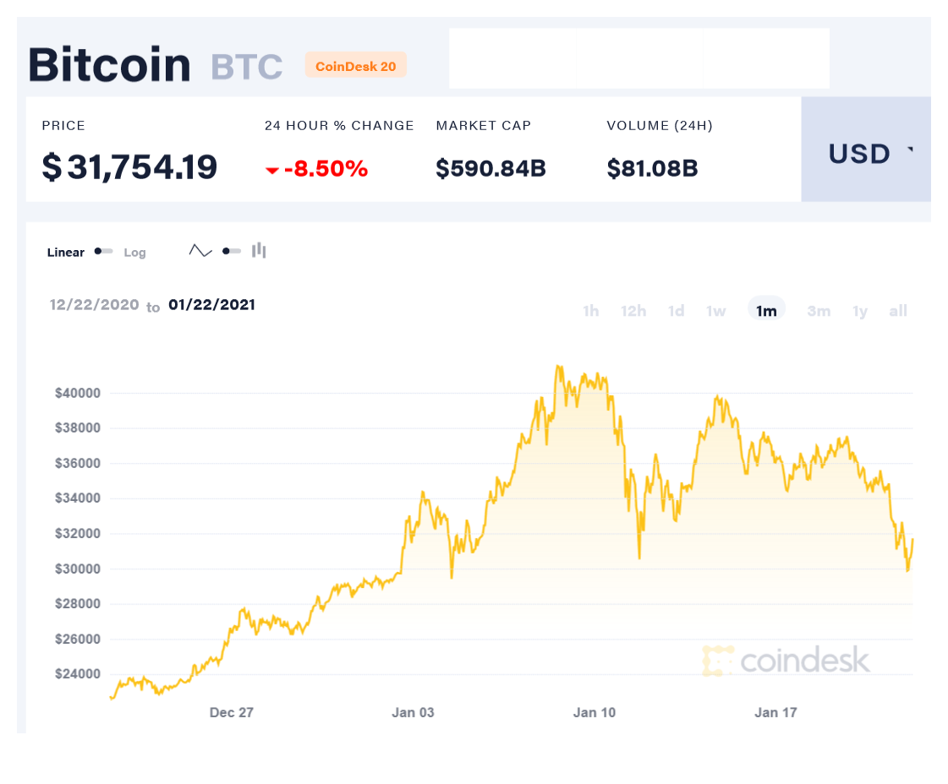Select the 1h time range
This screenshot has width=948, height=784.
coord(591,311)
